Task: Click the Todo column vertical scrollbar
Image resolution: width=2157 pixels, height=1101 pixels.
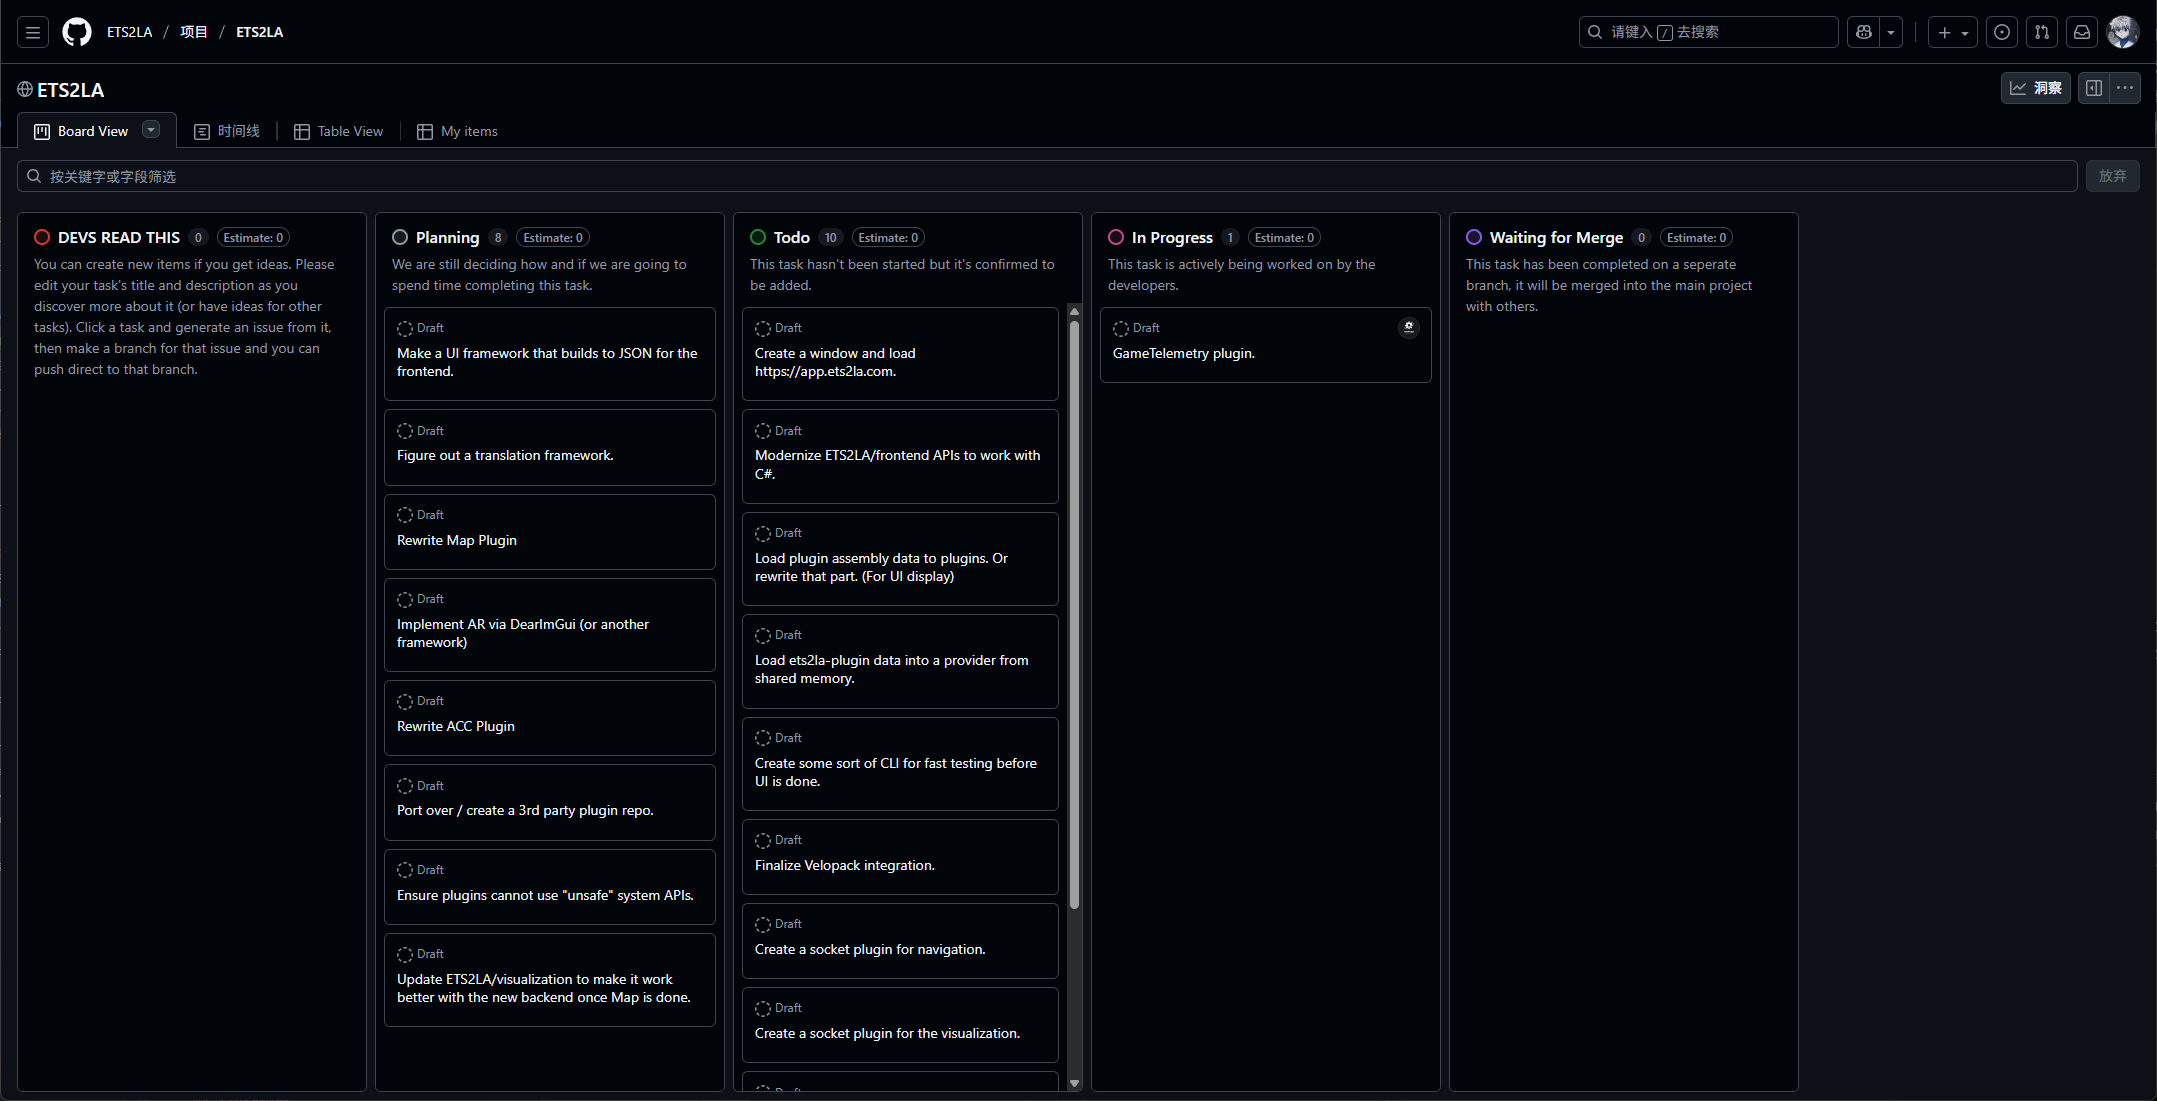Action: pyautogui.click(x=1074, y=600)
